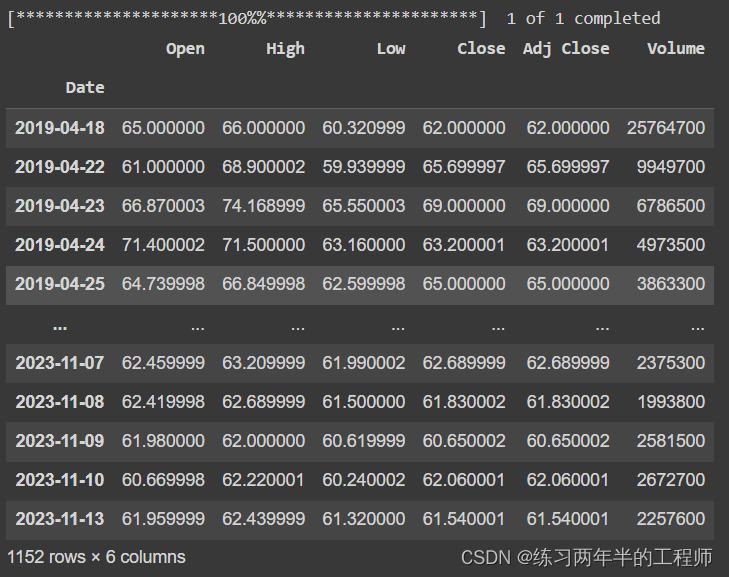Click Open value 66.870003

point(163,206)
